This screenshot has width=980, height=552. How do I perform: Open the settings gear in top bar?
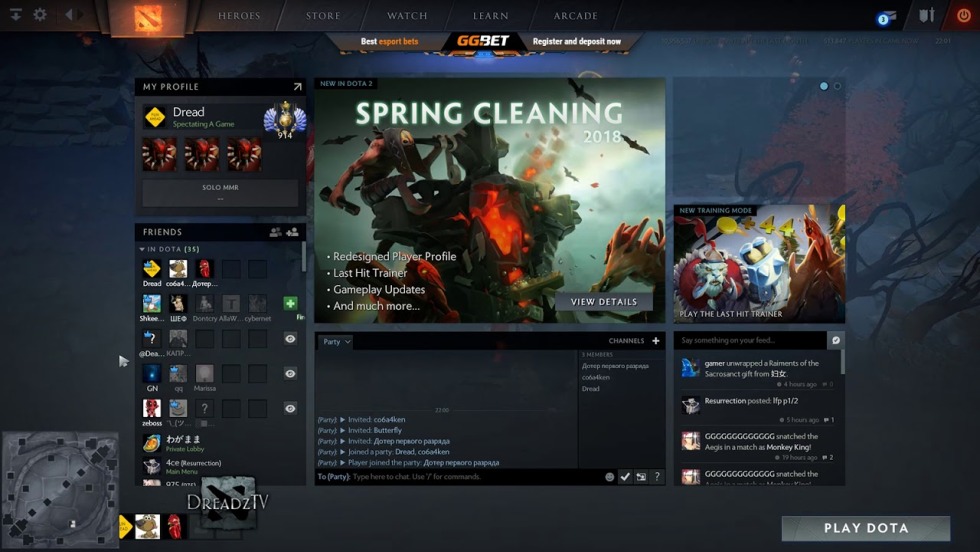point(40,15)
